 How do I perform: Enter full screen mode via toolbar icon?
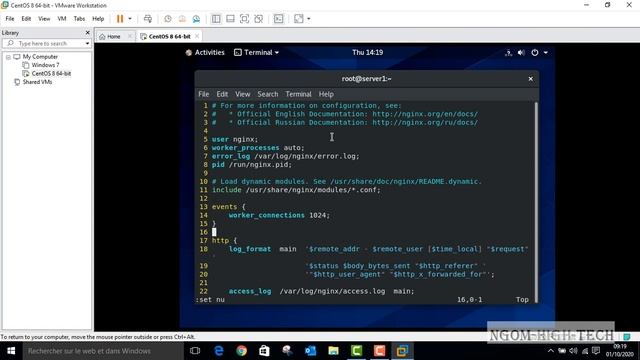tap(244, 19)
